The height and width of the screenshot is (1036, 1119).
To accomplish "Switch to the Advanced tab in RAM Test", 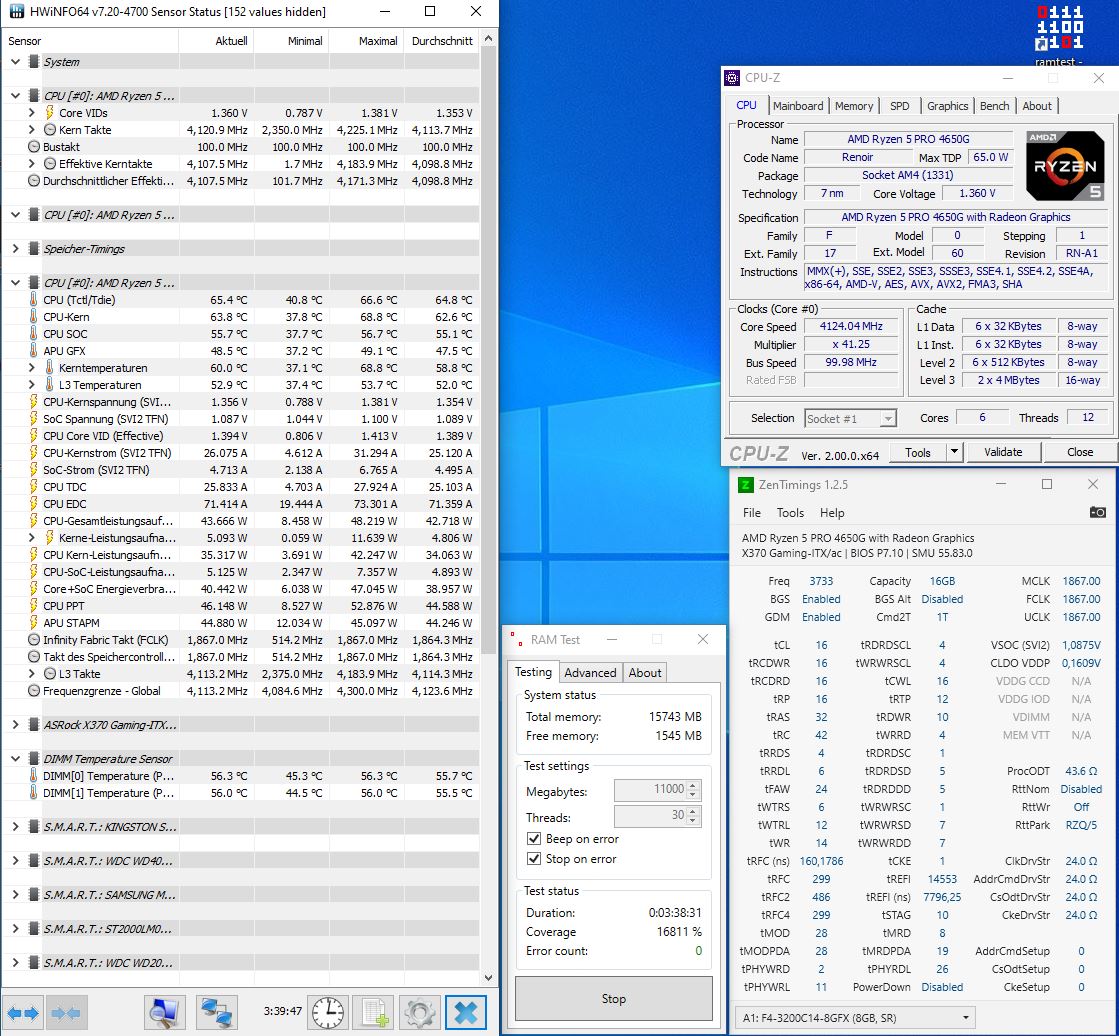I will point(590,672).
